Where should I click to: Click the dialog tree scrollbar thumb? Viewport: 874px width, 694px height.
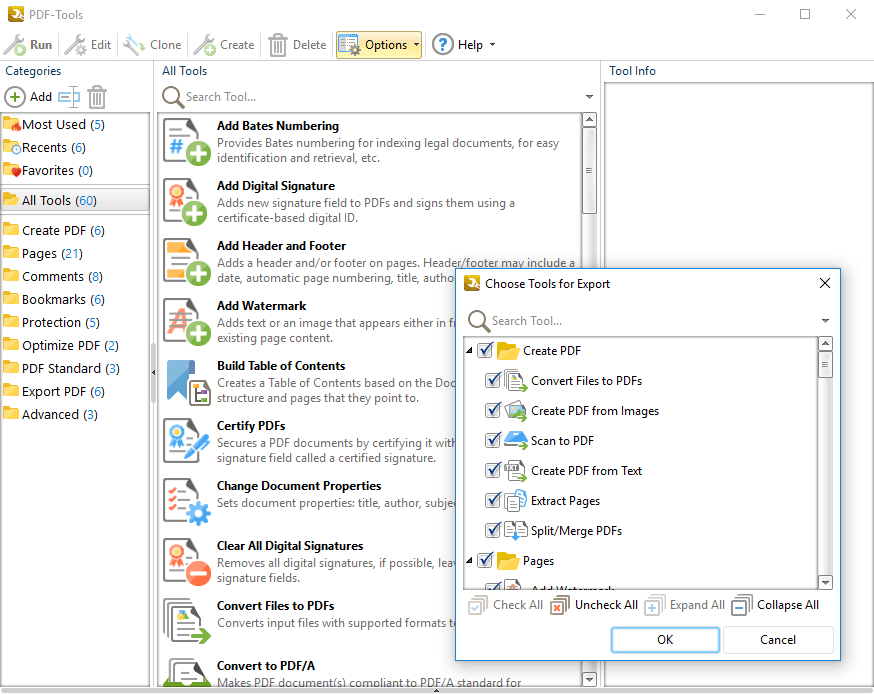[826, 365]
